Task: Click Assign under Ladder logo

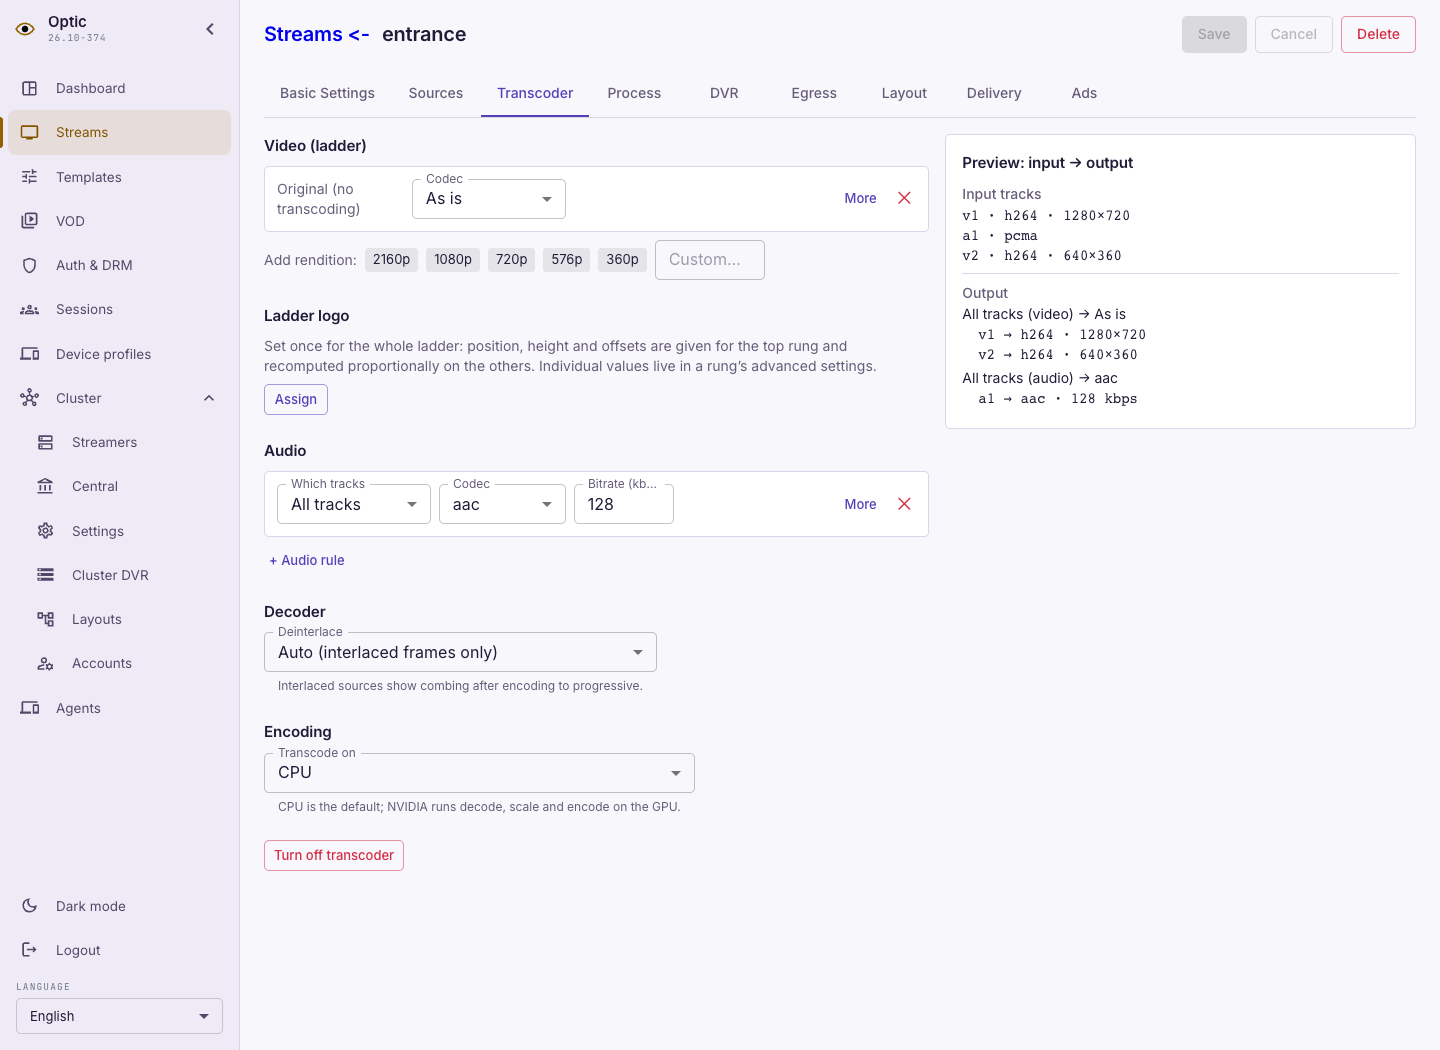Action: tap(296, 399)
